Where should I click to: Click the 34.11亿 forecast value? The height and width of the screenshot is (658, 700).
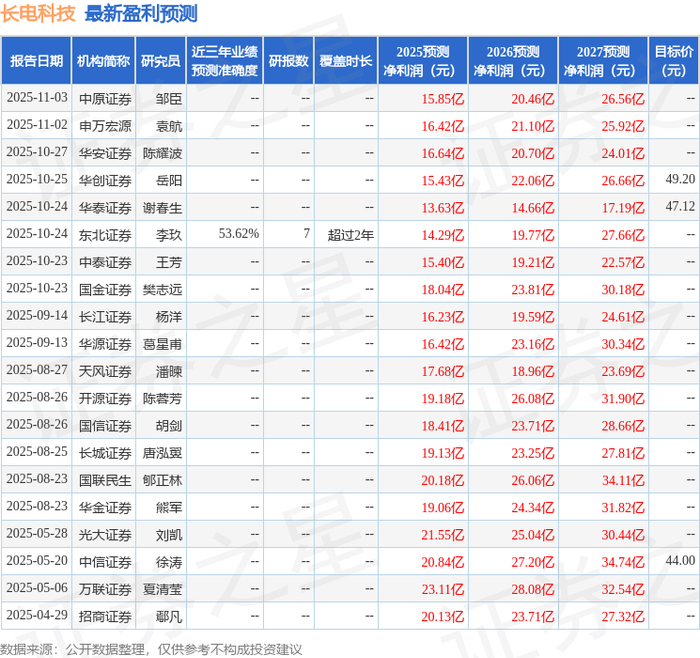pyautogui.click(x=623, y=480)
